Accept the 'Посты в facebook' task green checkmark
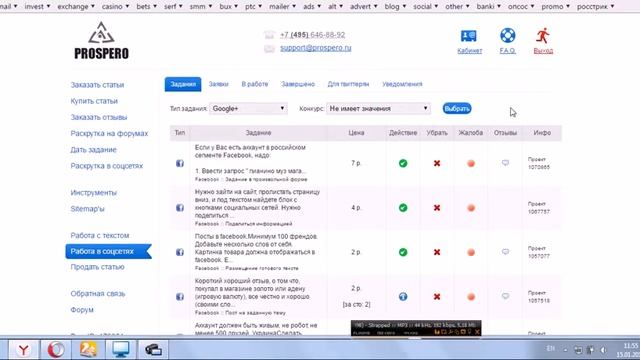640x360 pixels. 403,252
